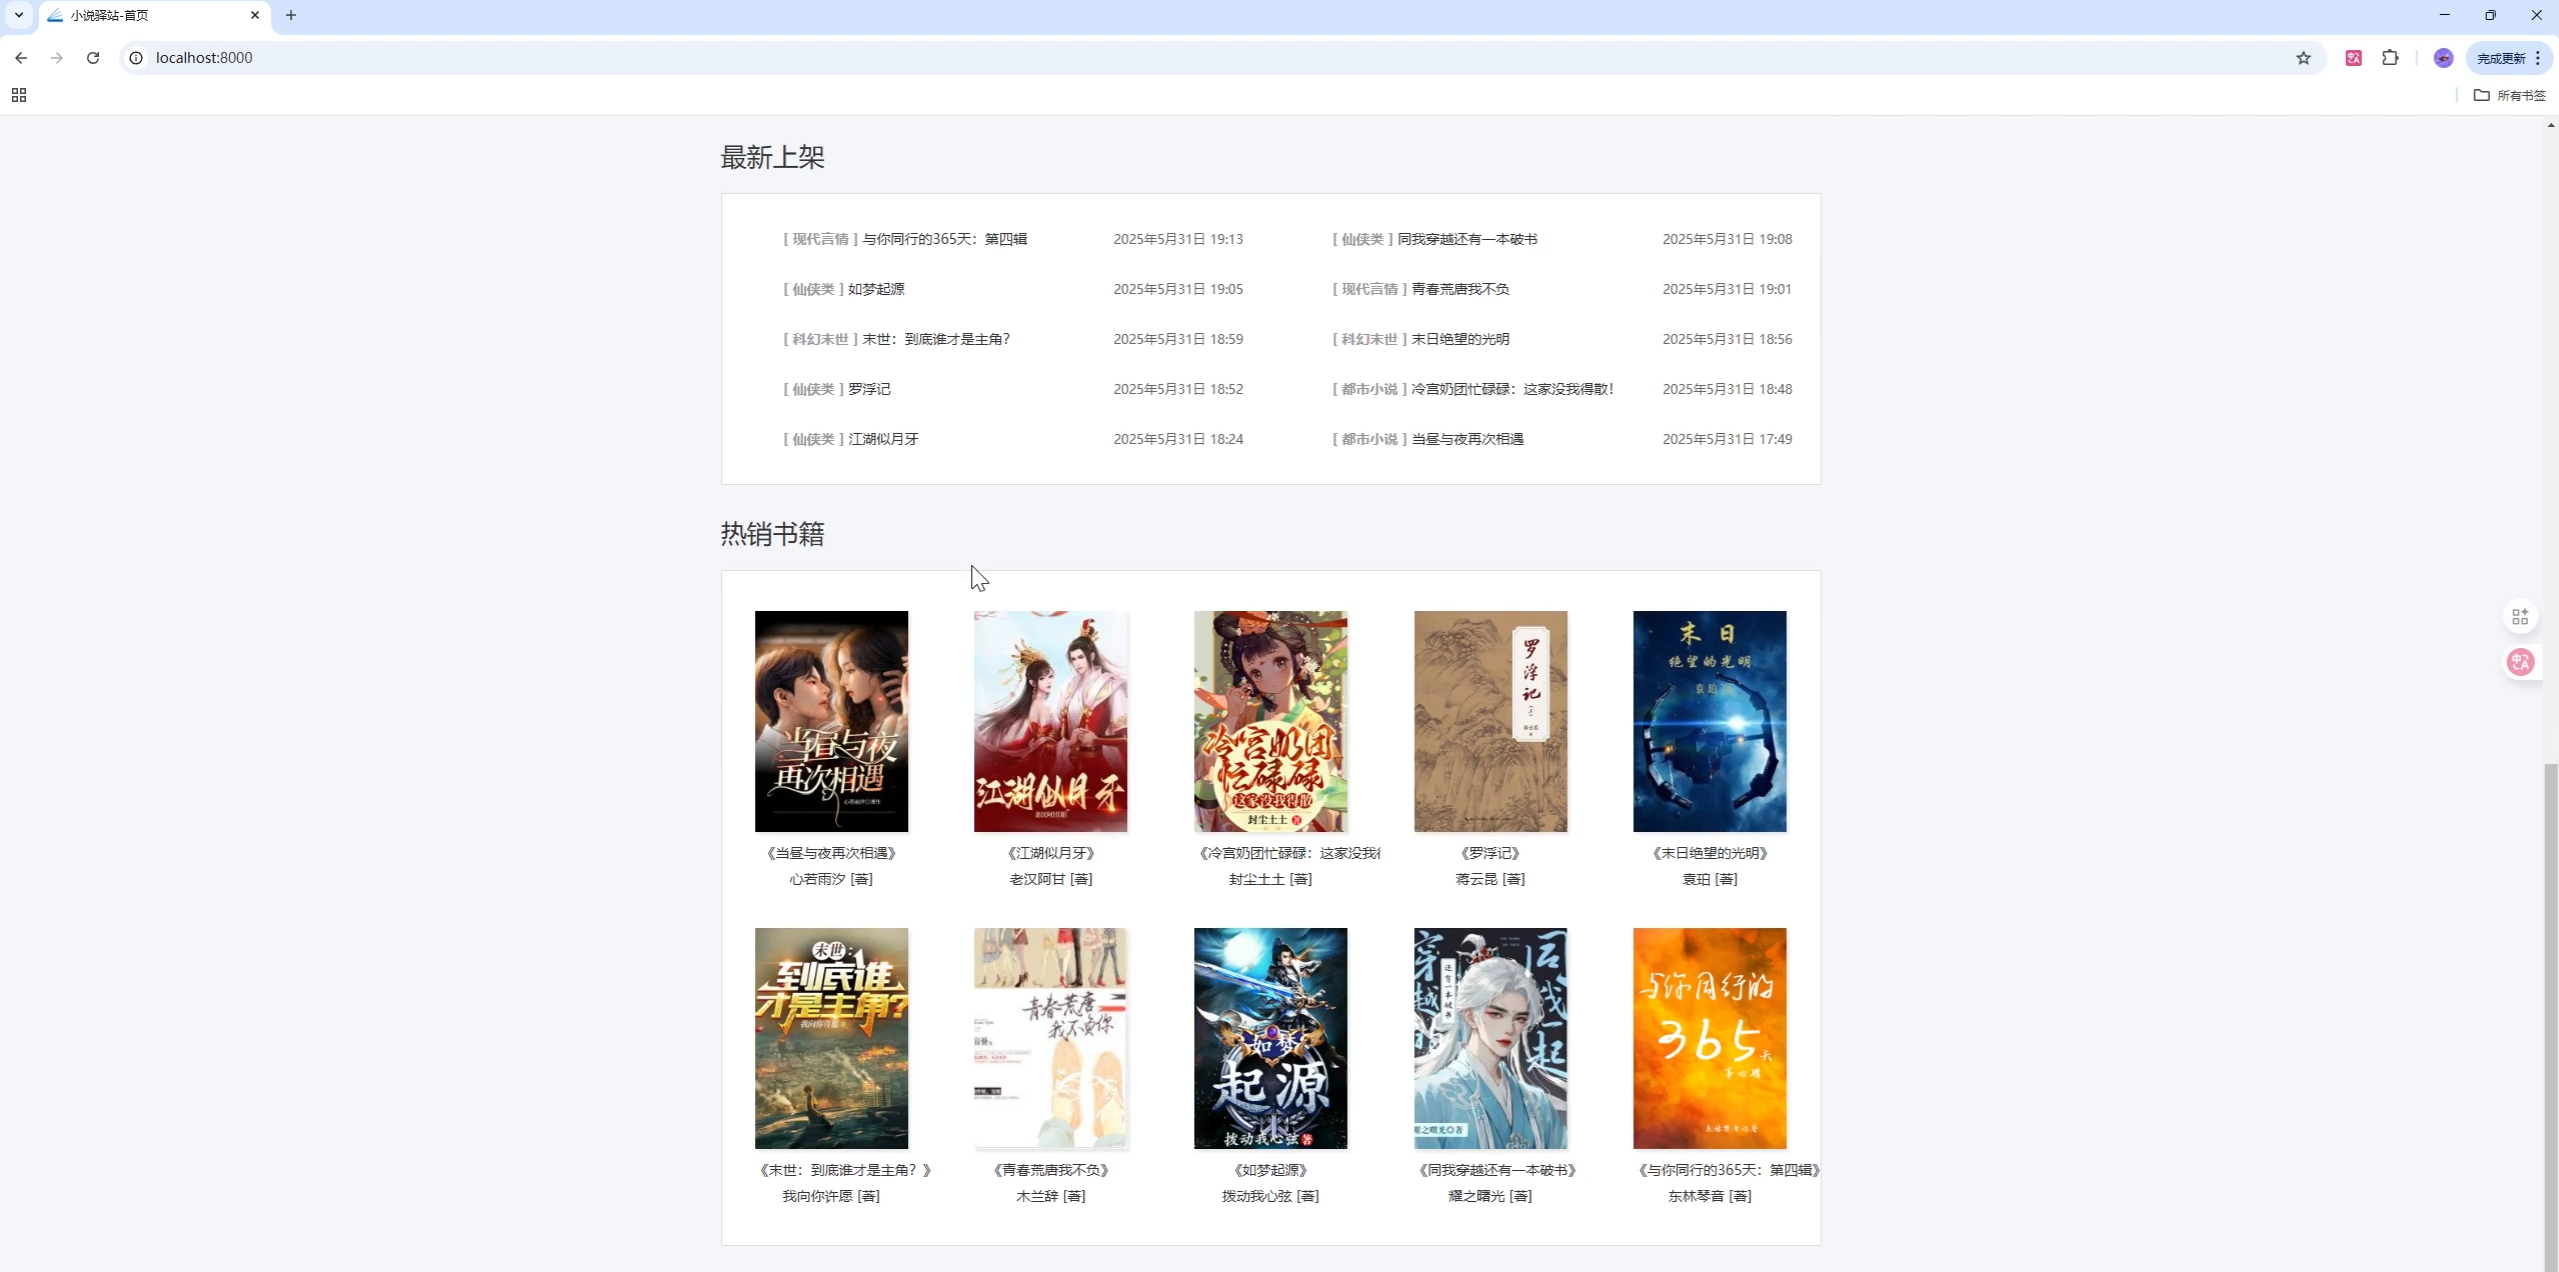This screenshot has width=2559, height=1272.
Task: Click title 《罗浮记》 under cover
Action: click(x=1490, y=853)
